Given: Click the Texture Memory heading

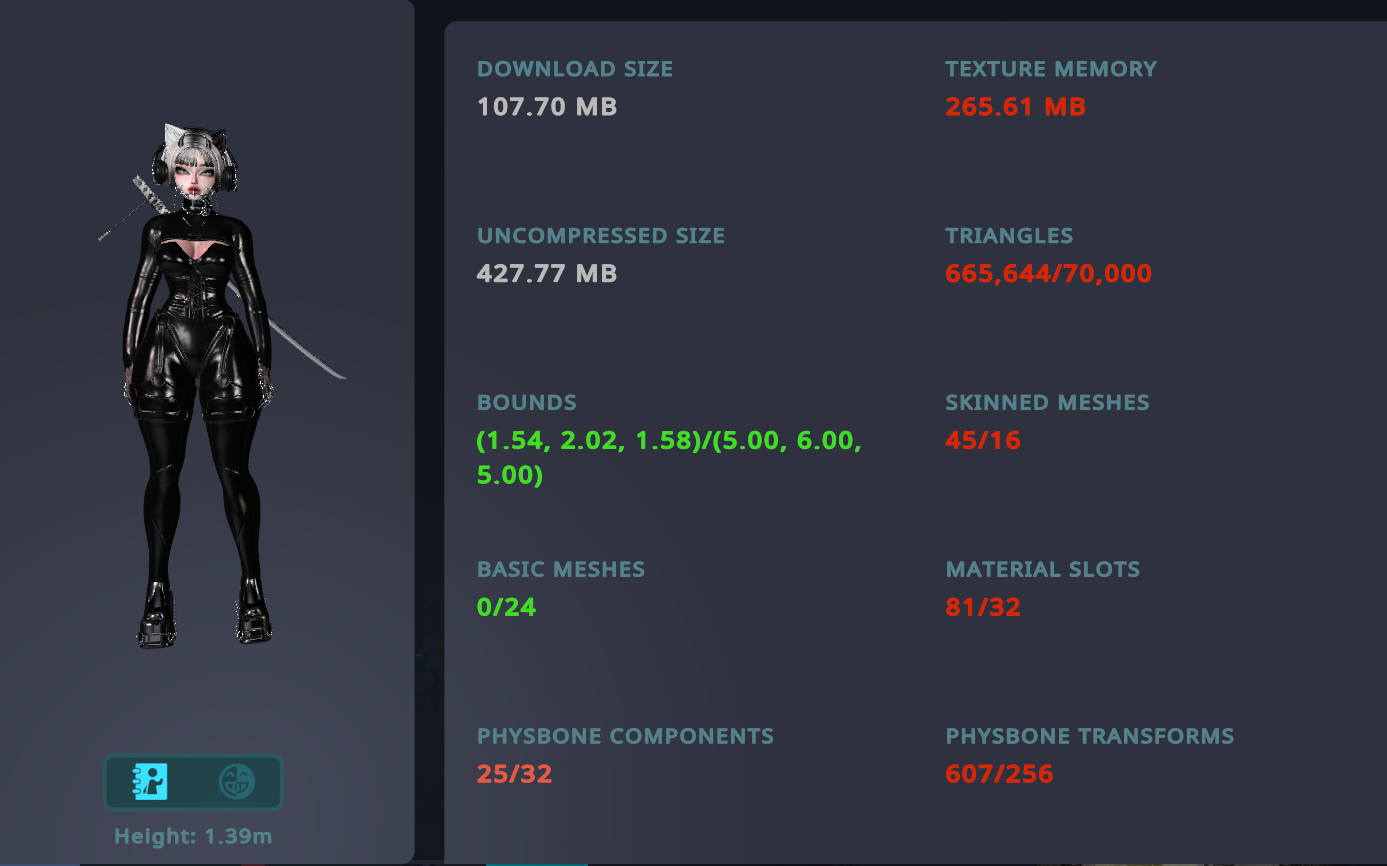Looking at the screenshot, I should point(1051,69).
